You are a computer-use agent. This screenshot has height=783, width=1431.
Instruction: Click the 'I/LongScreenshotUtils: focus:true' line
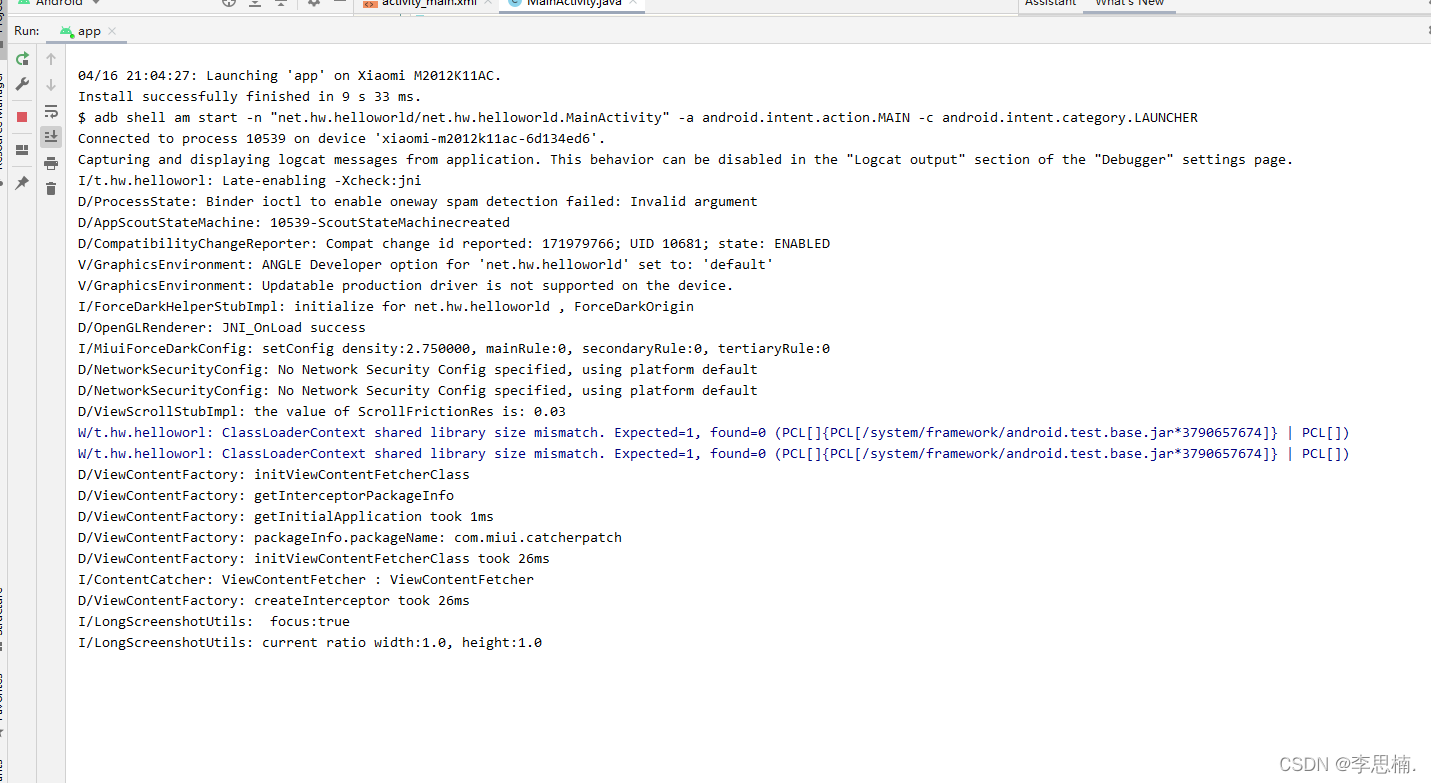click(x=214, y=622)
